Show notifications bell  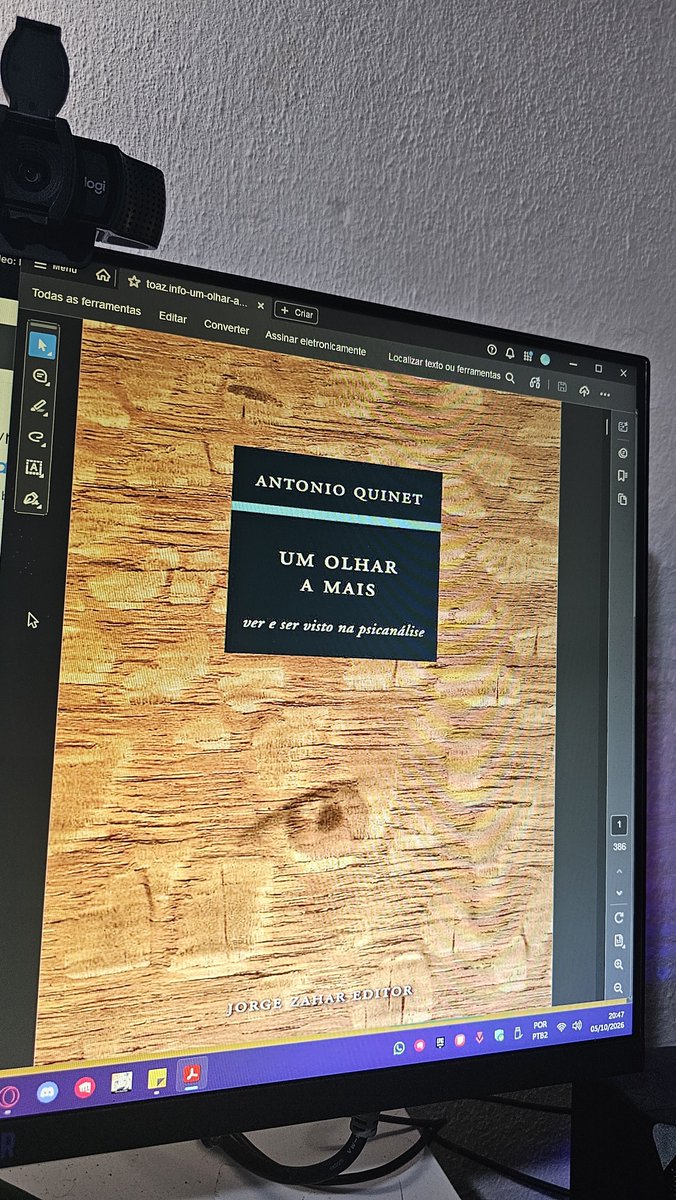point(510,353)
